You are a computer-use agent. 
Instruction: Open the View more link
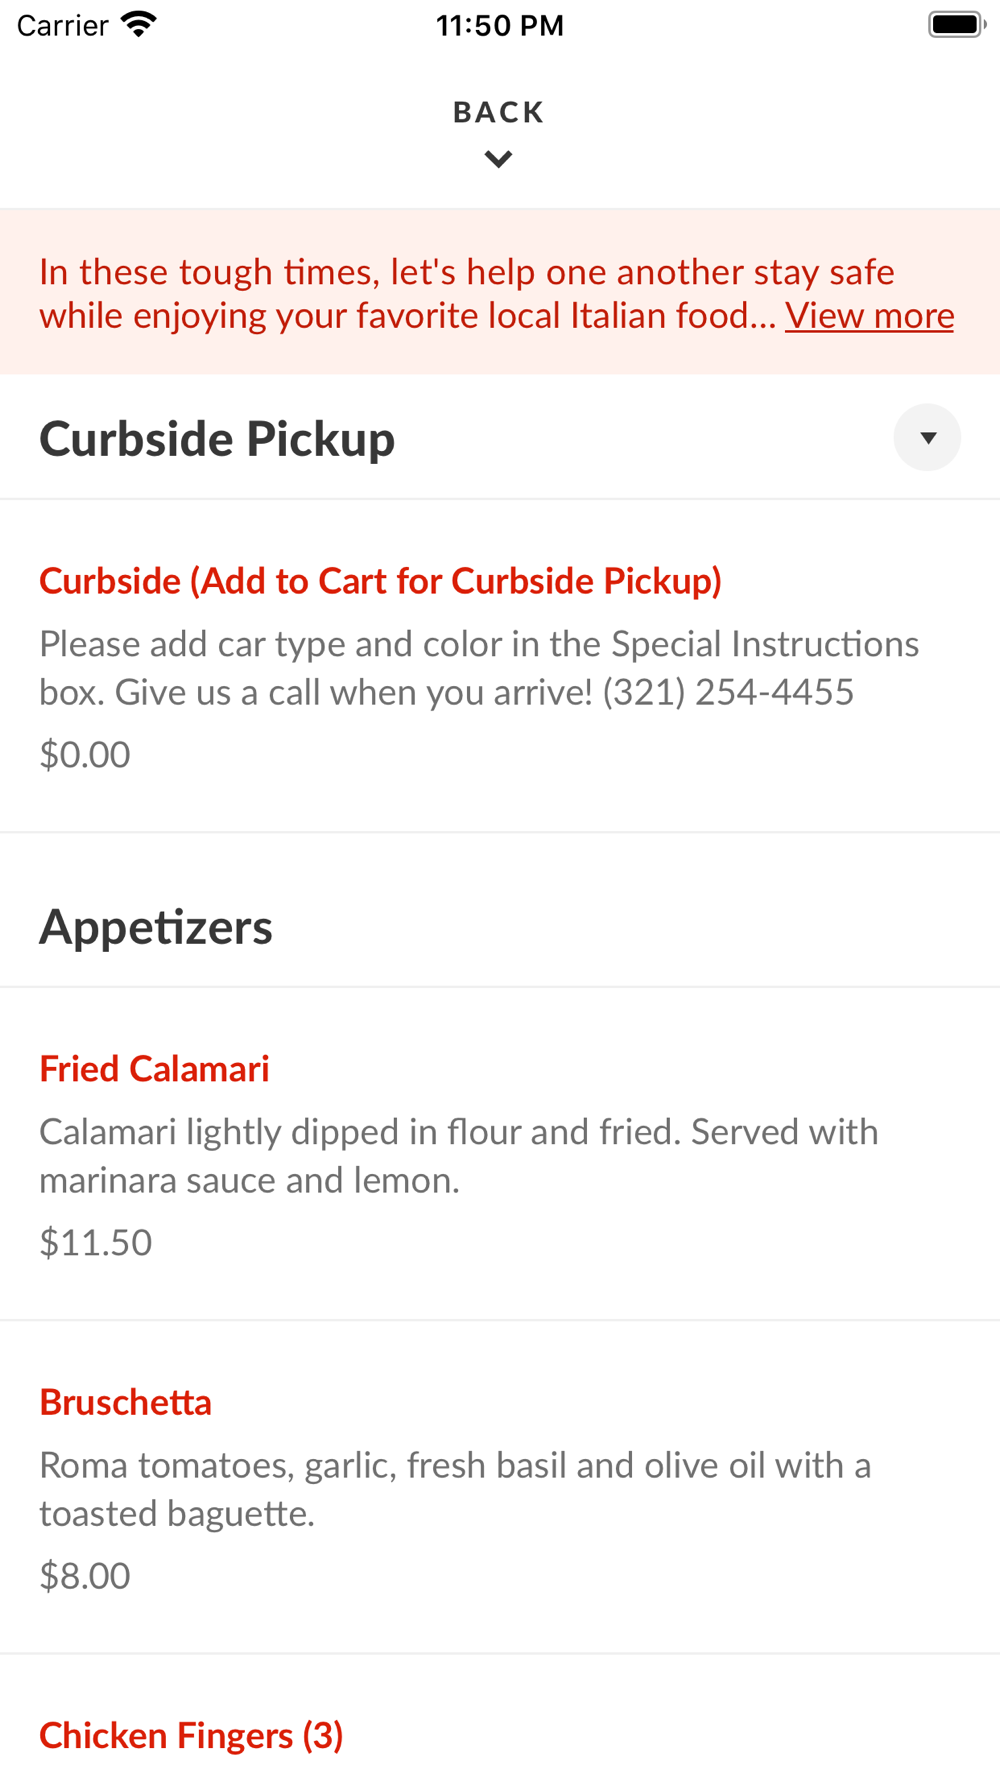tap(869, 316)
